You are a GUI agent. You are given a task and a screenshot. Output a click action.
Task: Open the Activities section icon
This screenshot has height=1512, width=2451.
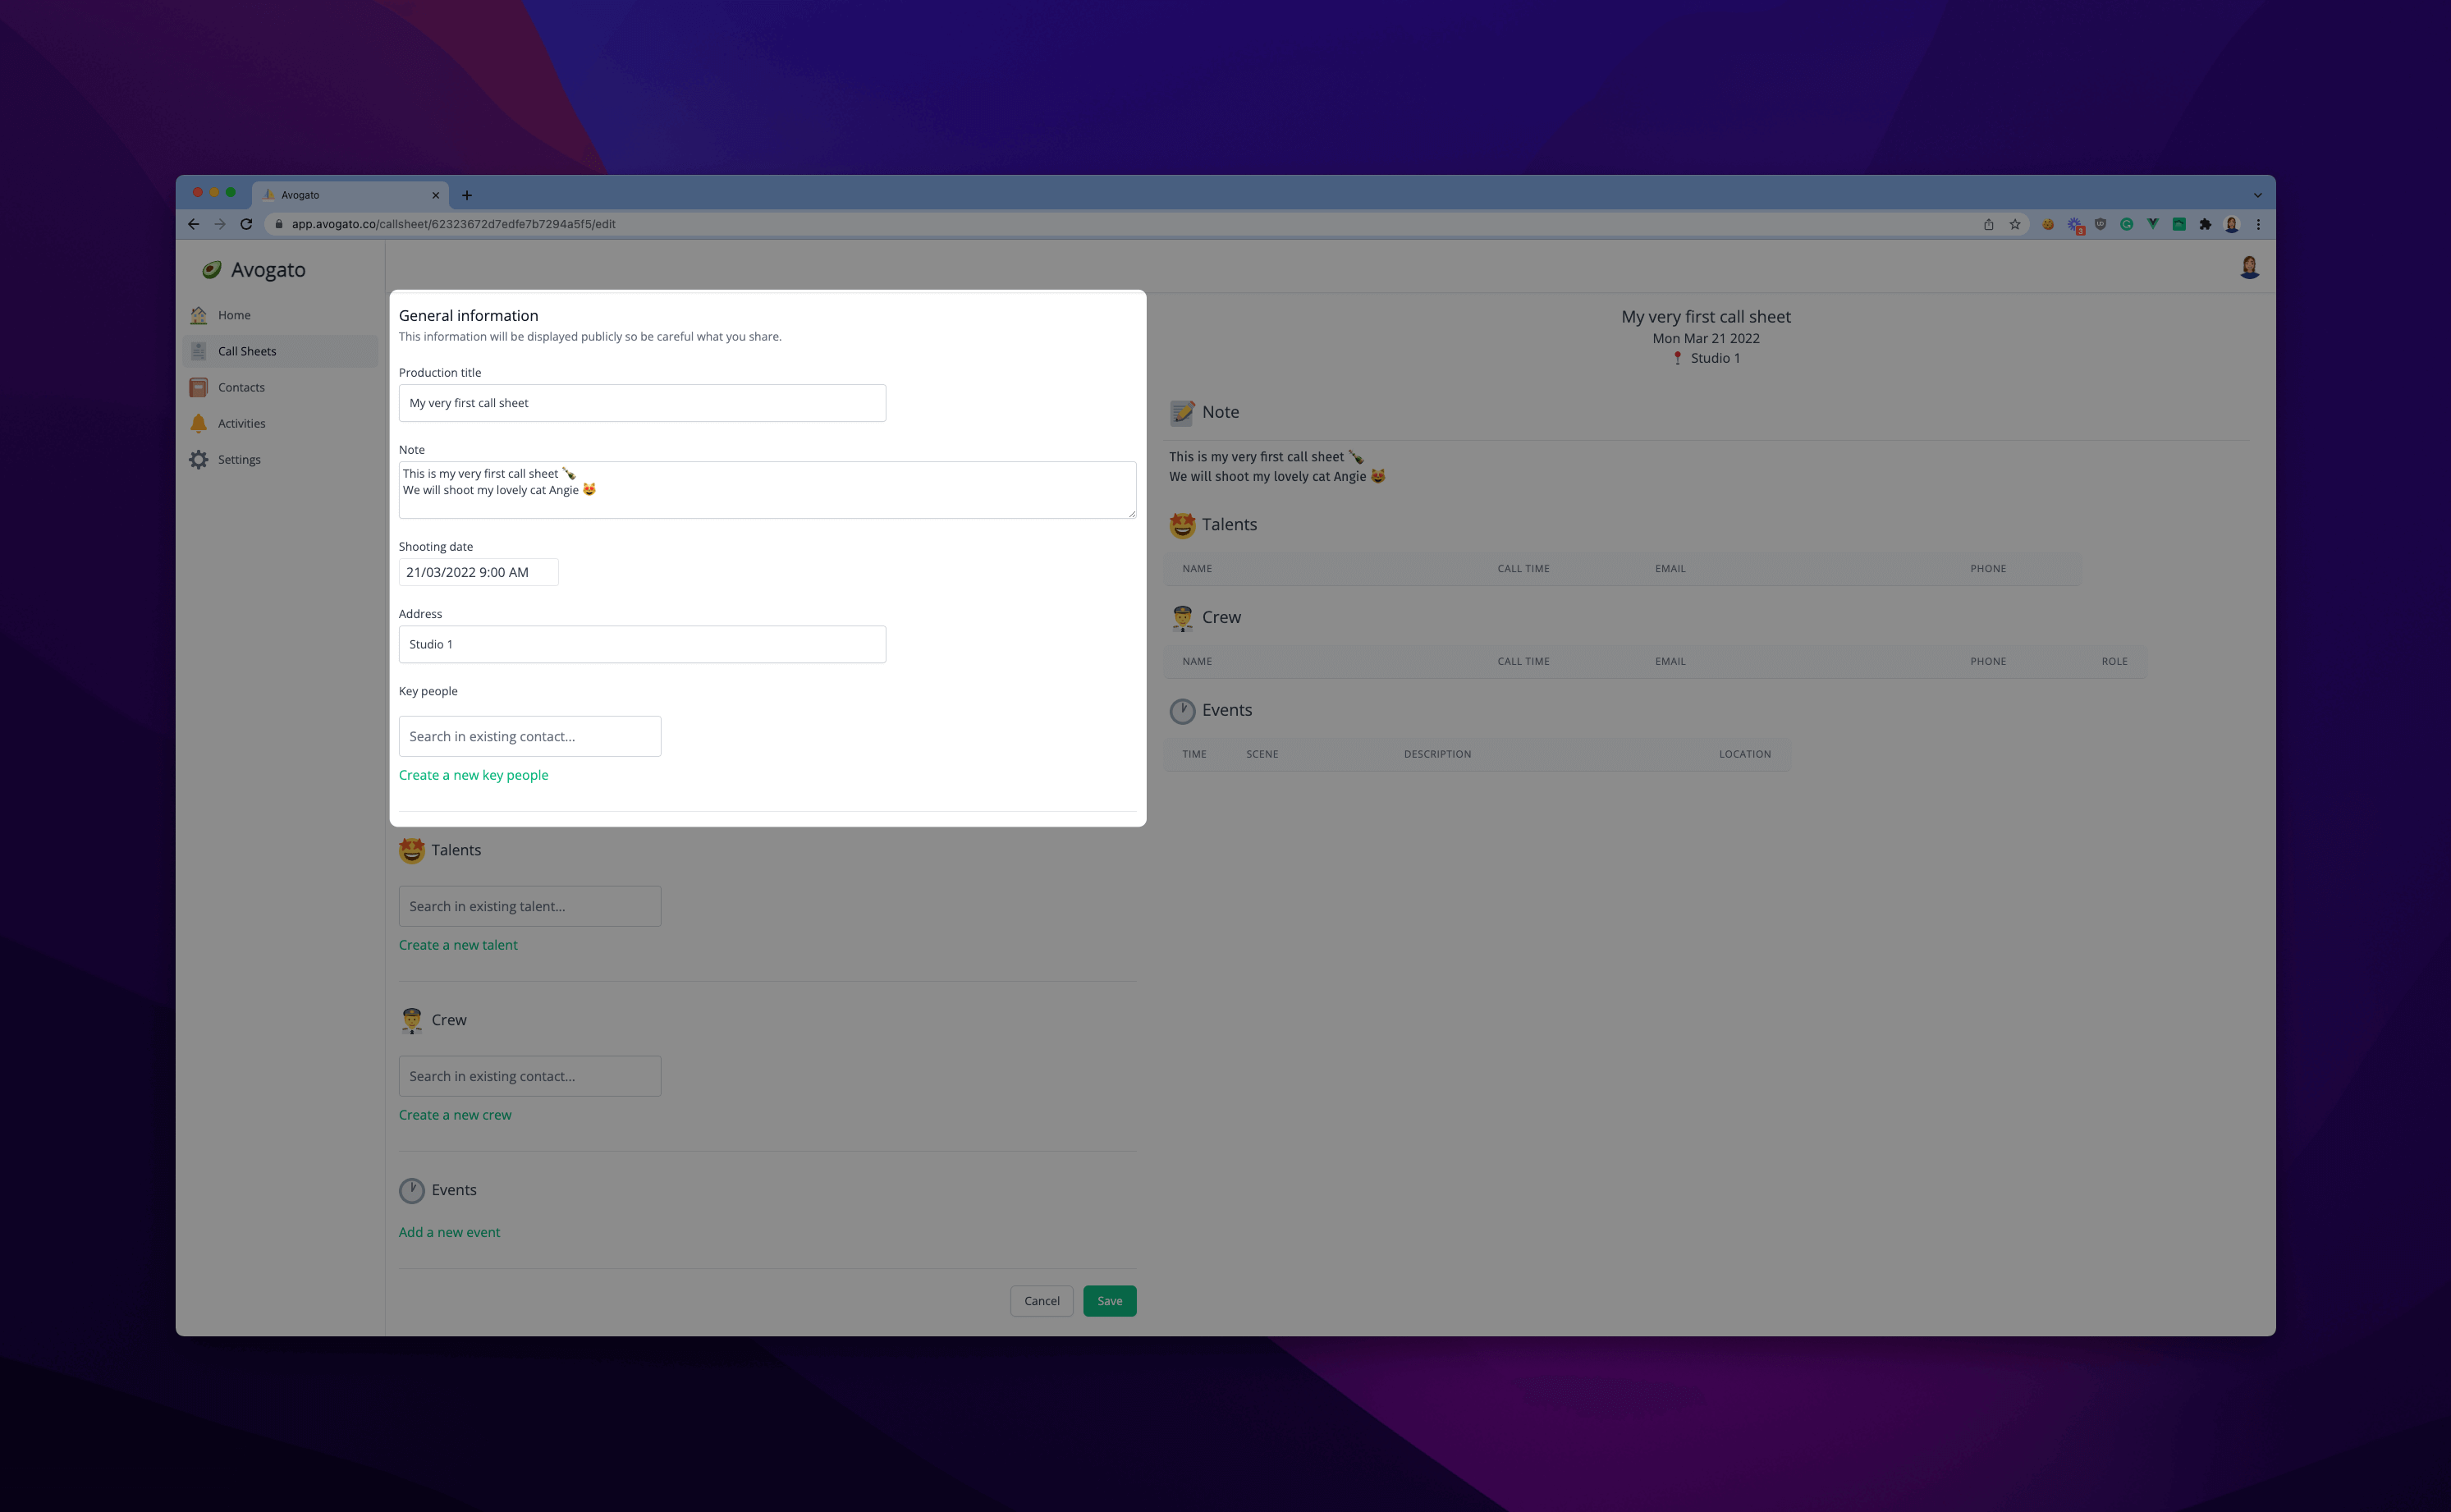(x=198, y=422)
